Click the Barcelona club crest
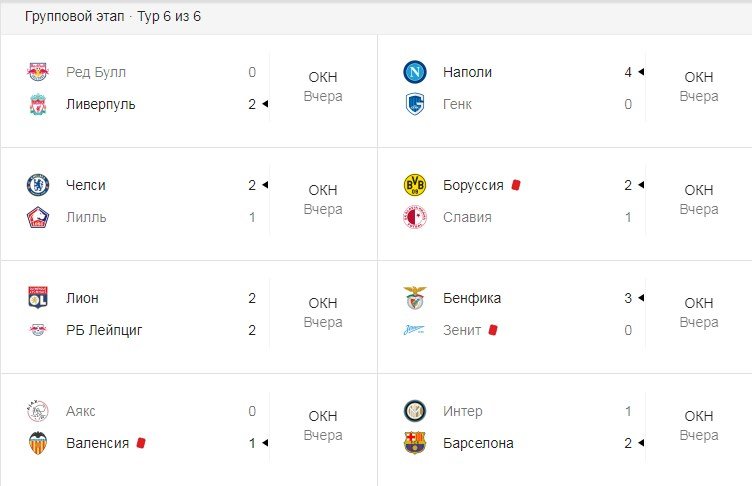Image resolution: width=752 pixels, height=486 pixels. tap(414, 443)
